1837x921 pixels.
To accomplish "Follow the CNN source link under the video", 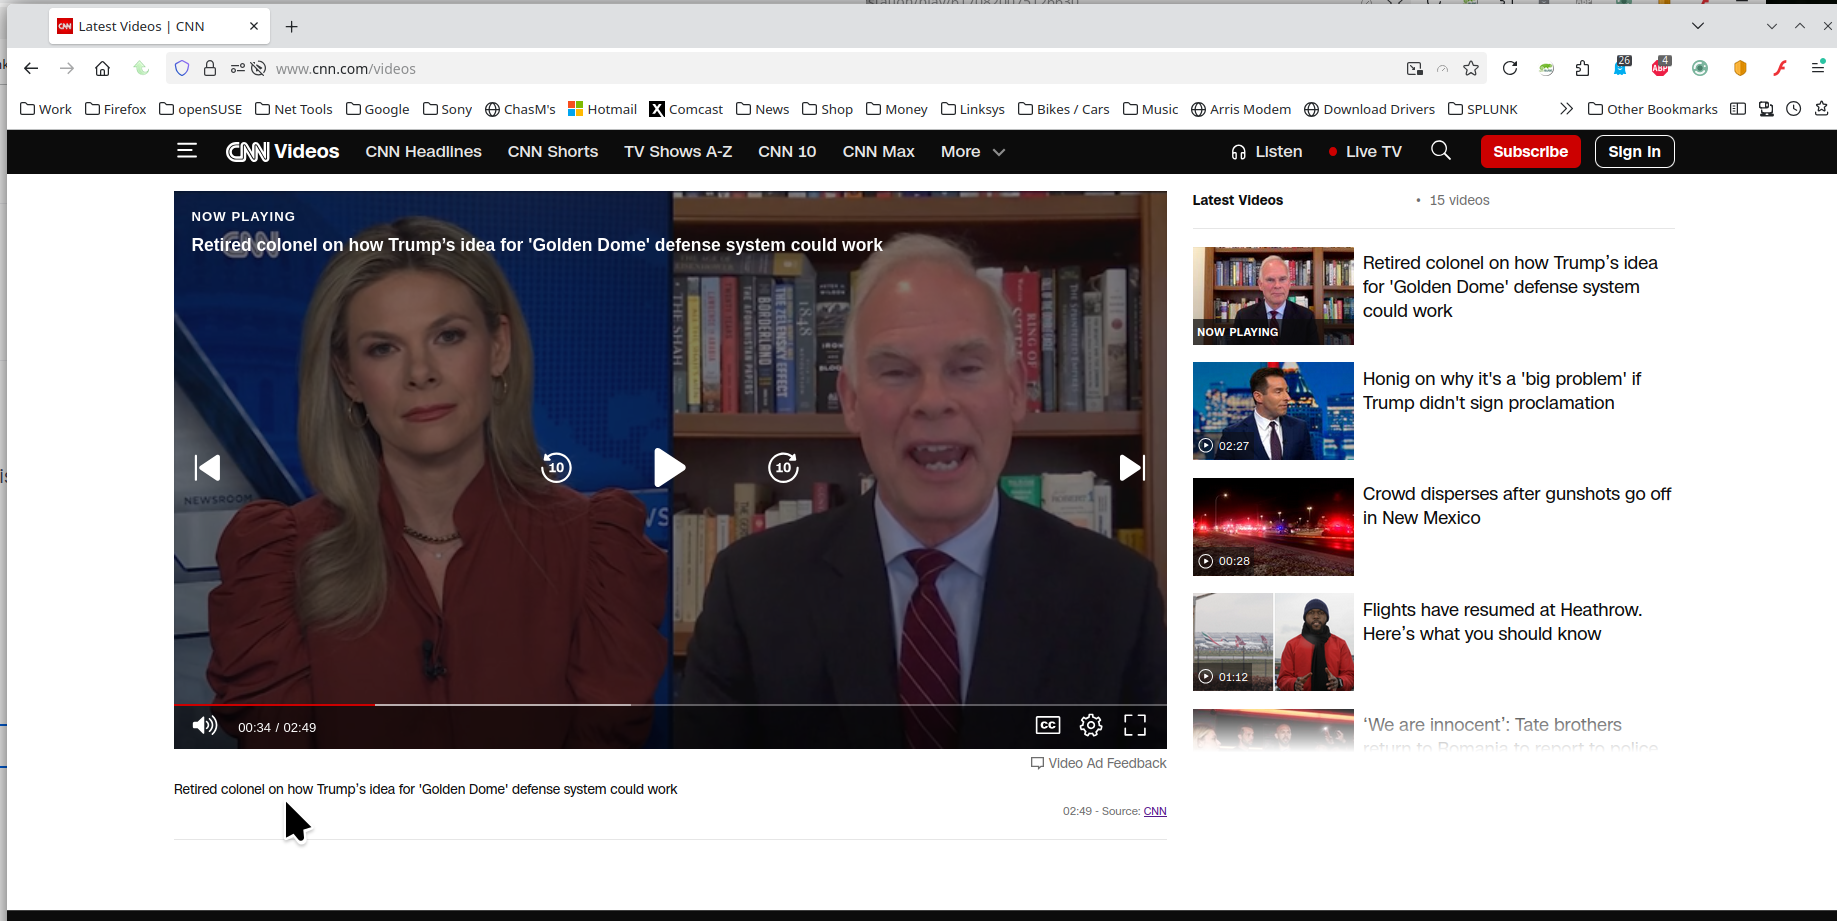I will point(1155,811).
